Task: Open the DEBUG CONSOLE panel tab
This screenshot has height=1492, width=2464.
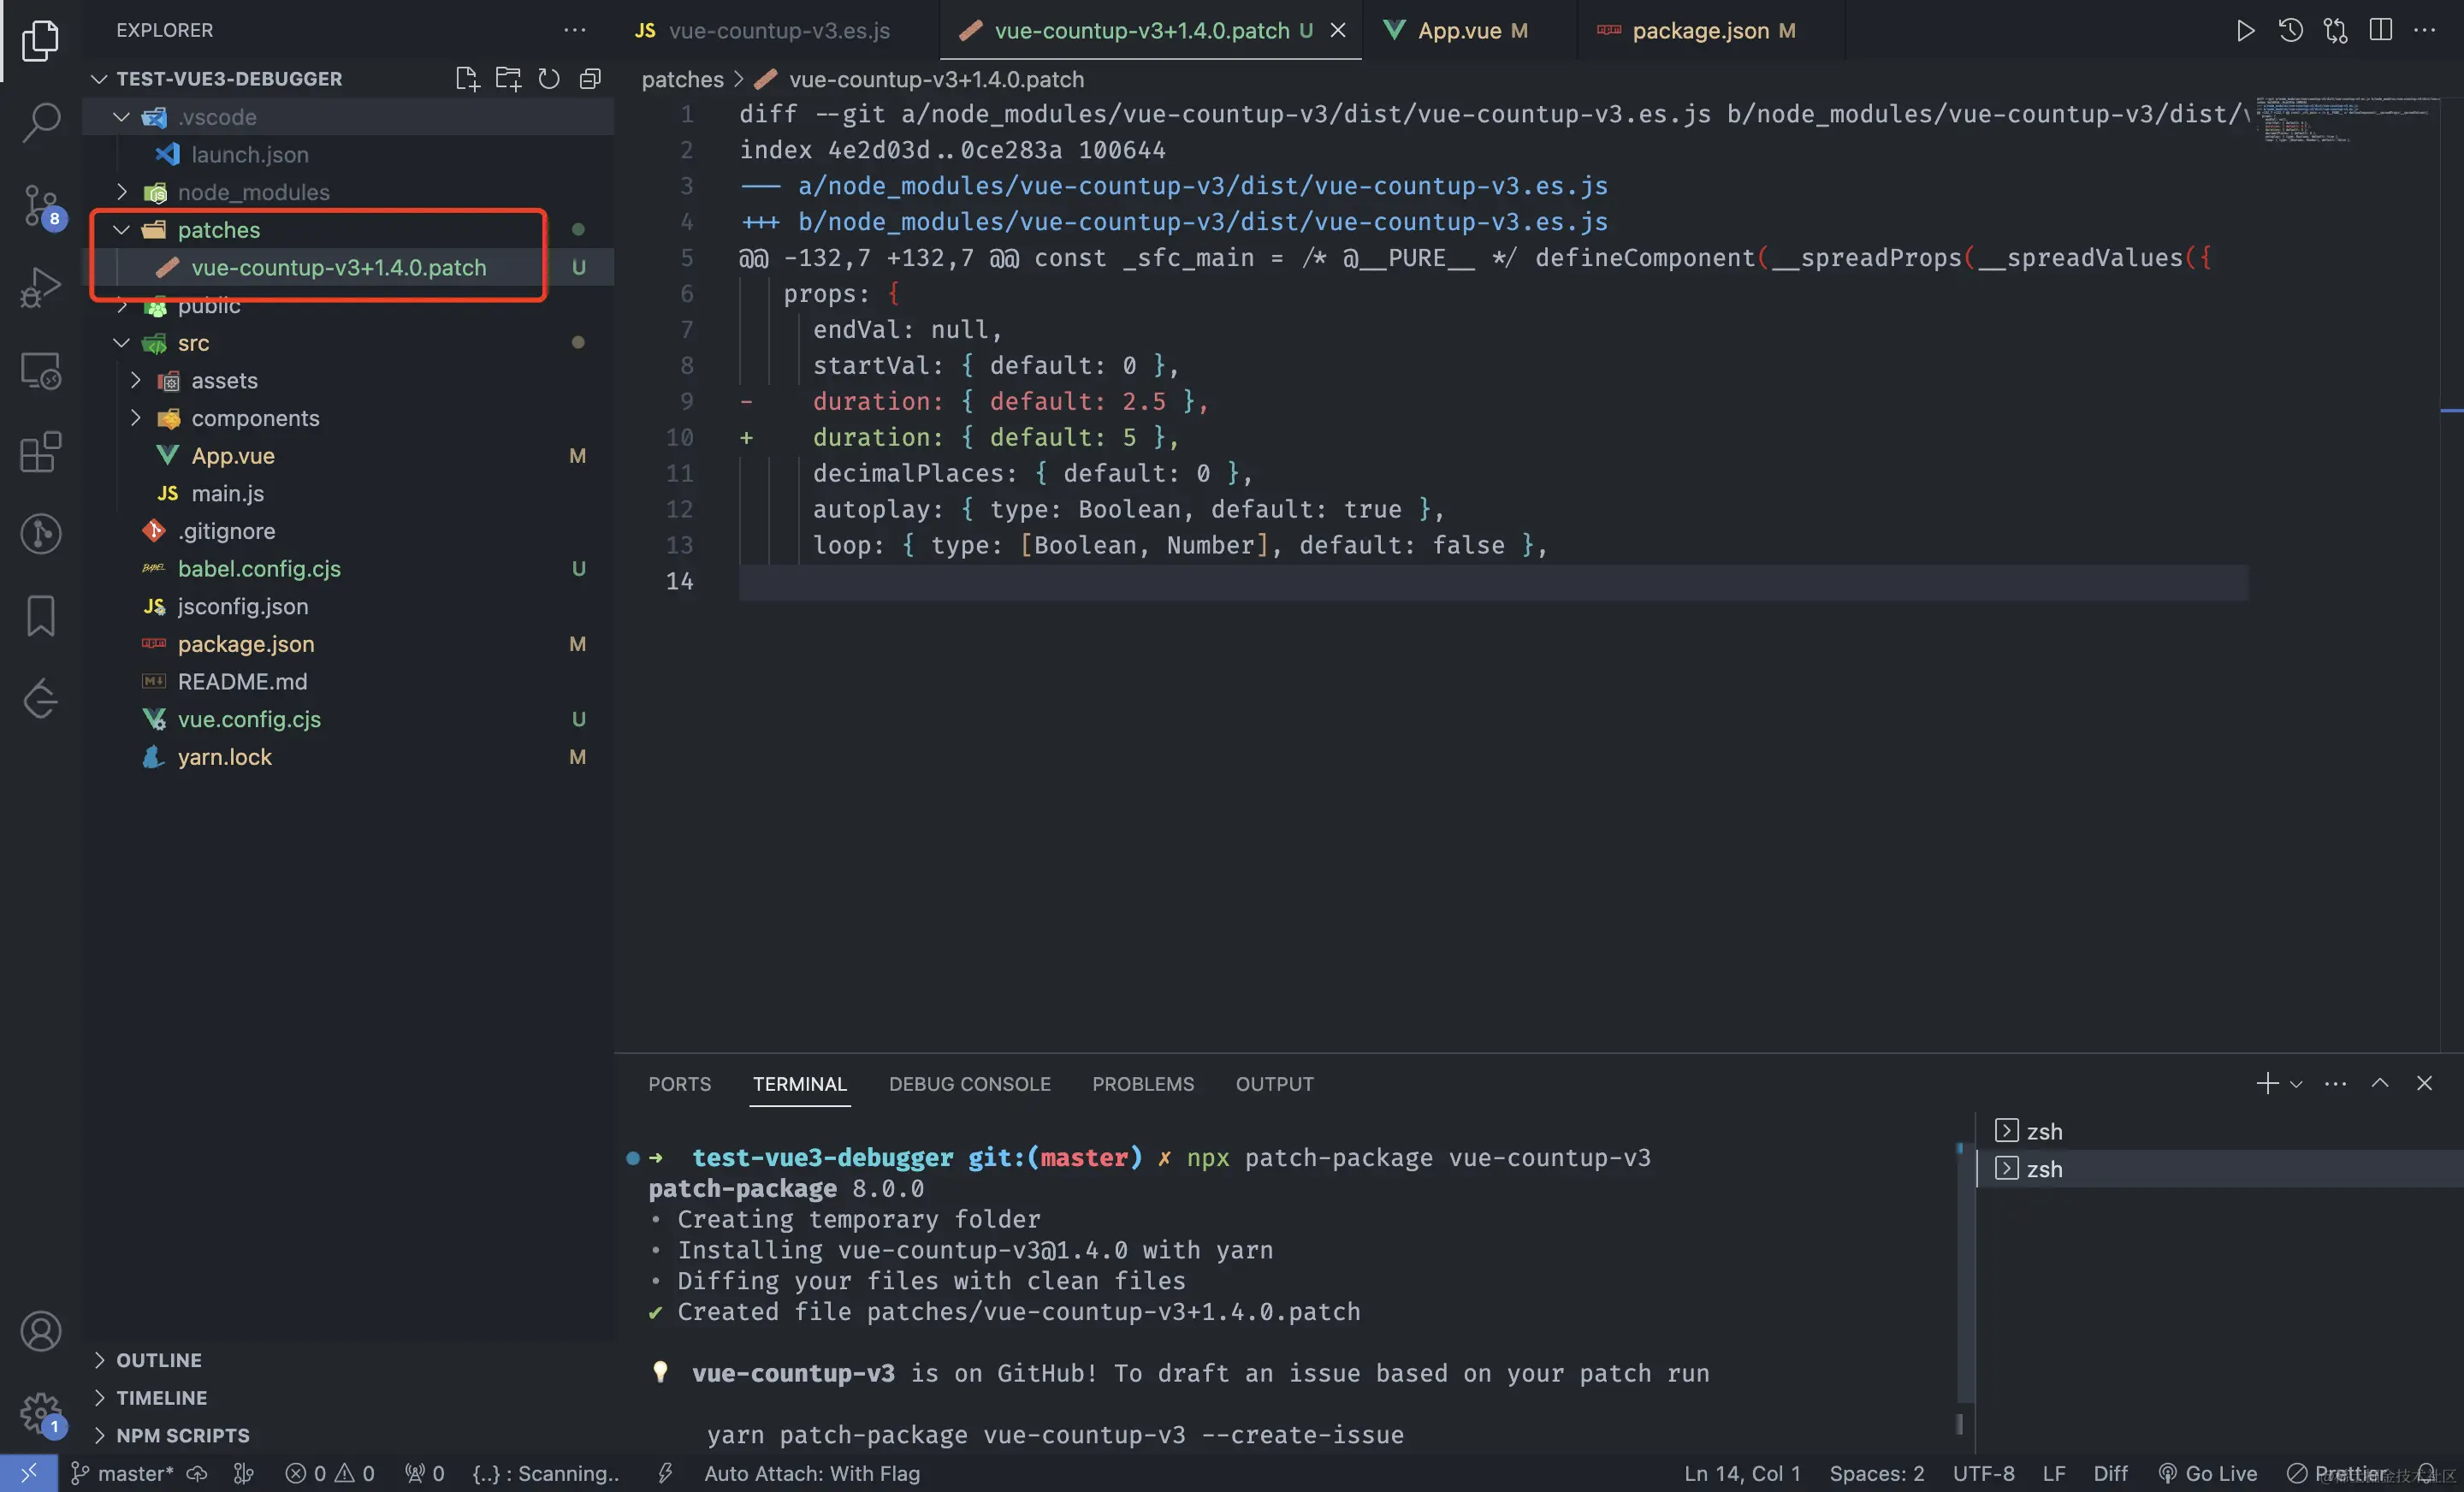Action: 969,1084
